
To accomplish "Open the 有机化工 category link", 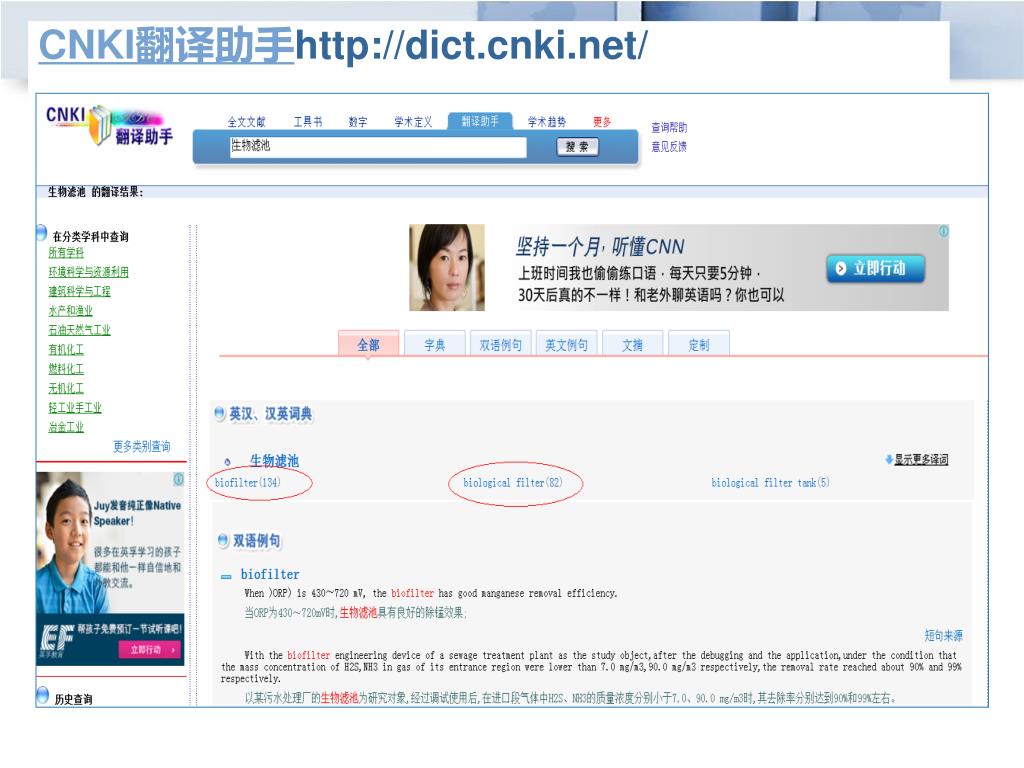I will tap(66, 349).
